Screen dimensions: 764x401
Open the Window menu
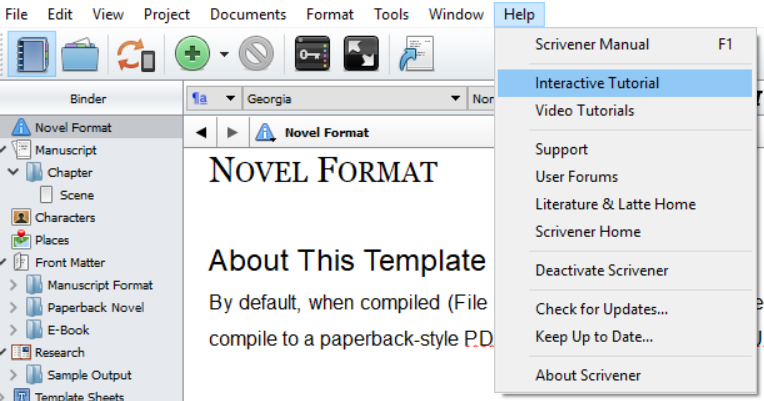pos(456,14)
